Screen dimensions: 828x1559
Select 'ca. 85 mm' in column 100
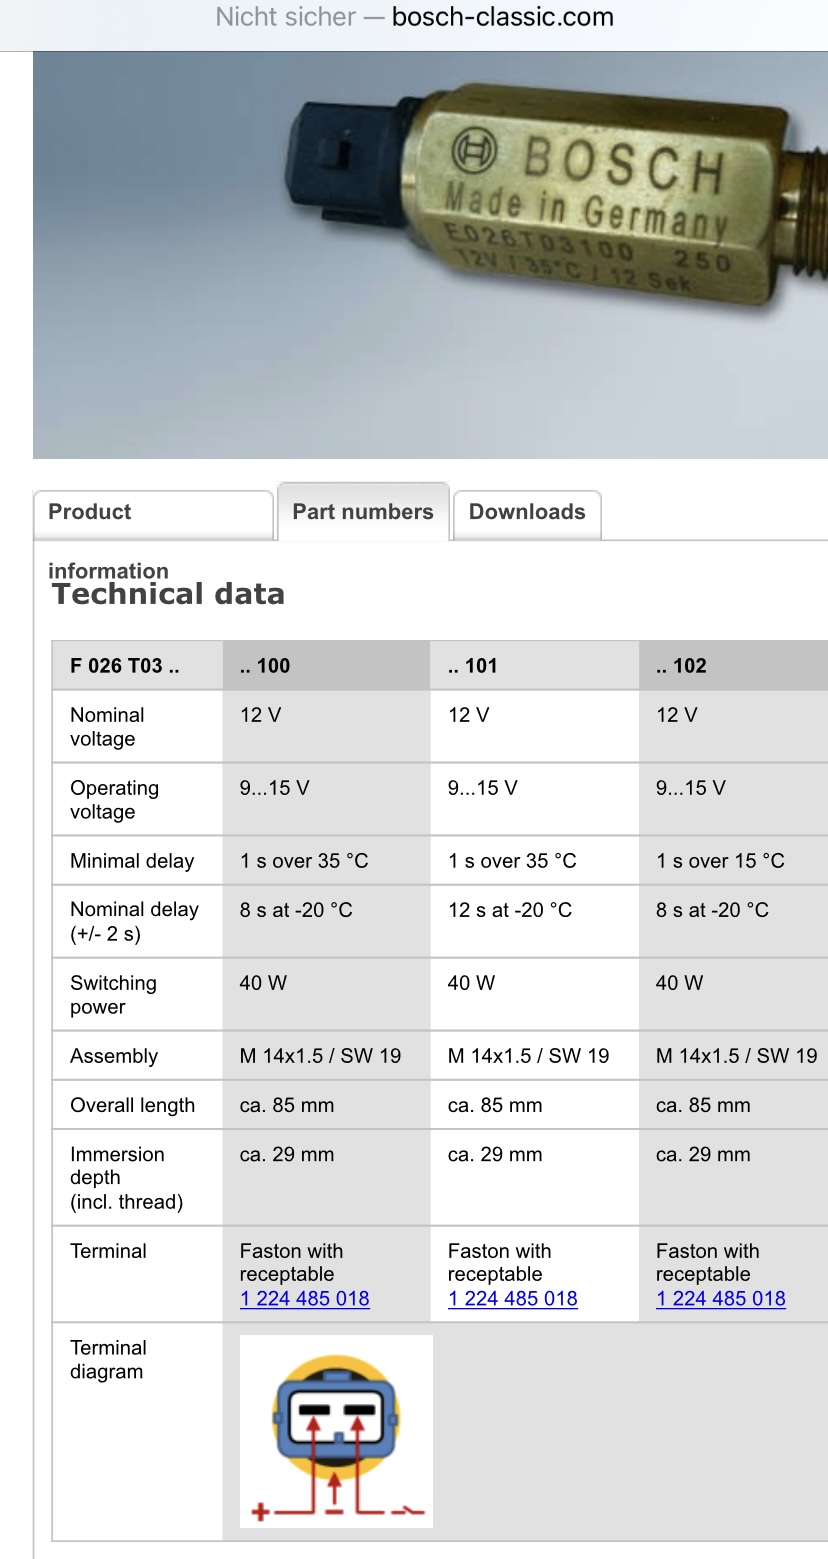tap(287, 1105)
